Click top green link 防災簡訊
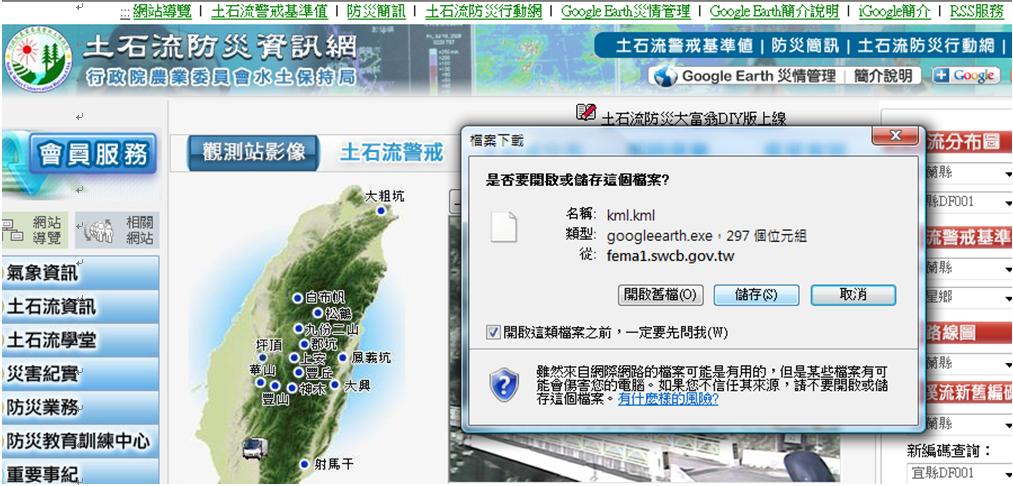1013x486 pixels. click(x=376, y=11)
